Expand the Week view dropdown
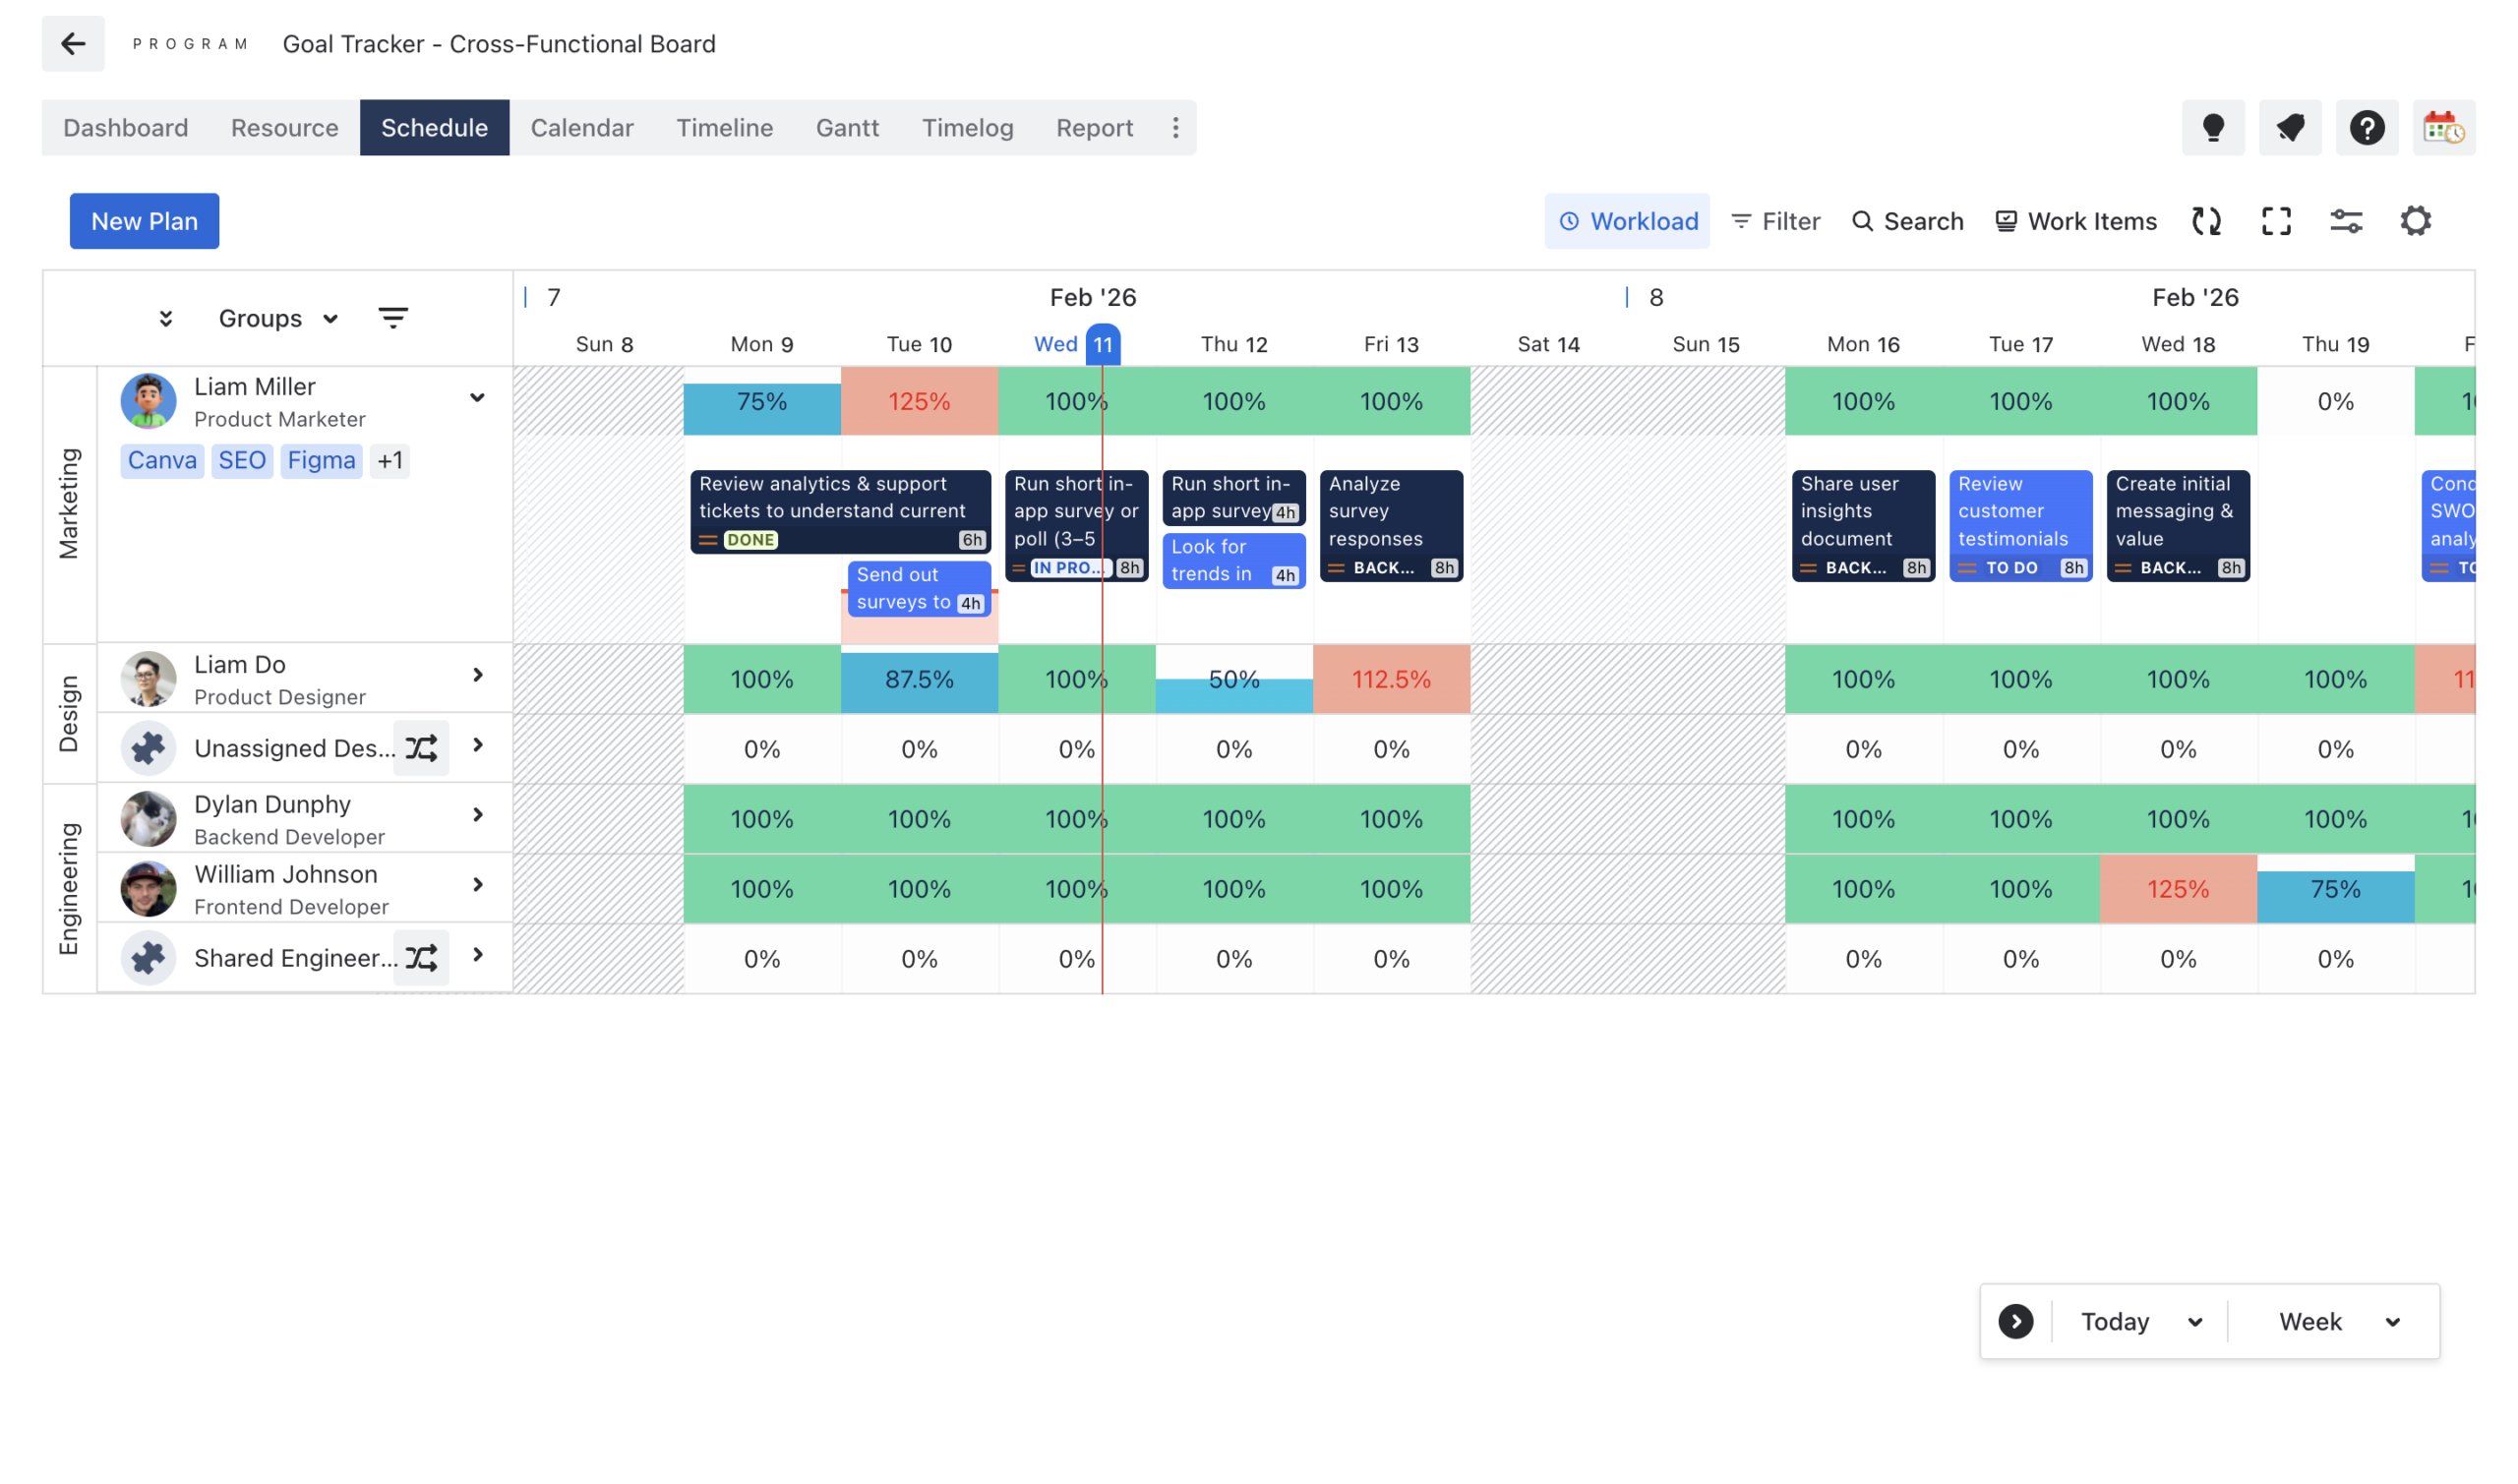 pos(2337,1322)
